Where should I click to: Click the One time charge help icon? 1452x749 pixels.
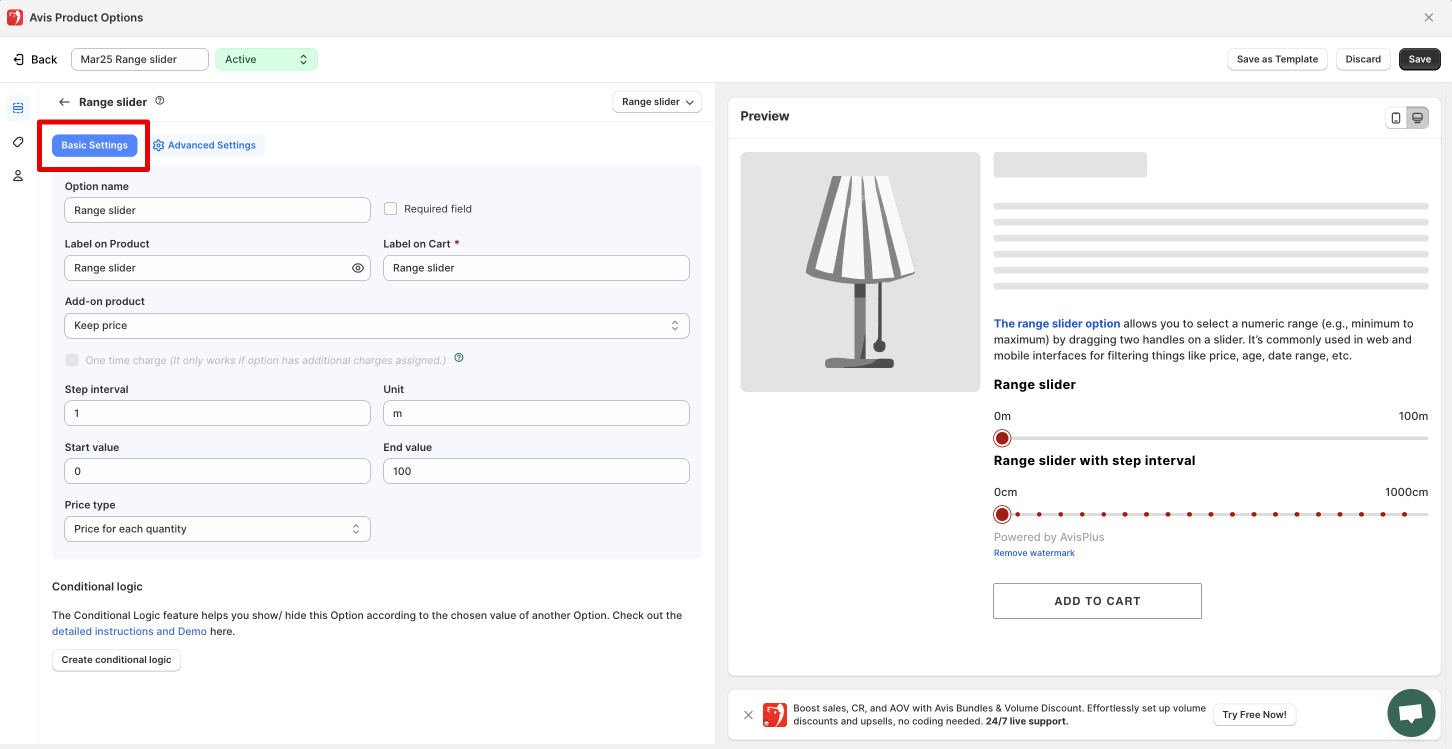tap(459, 358)
